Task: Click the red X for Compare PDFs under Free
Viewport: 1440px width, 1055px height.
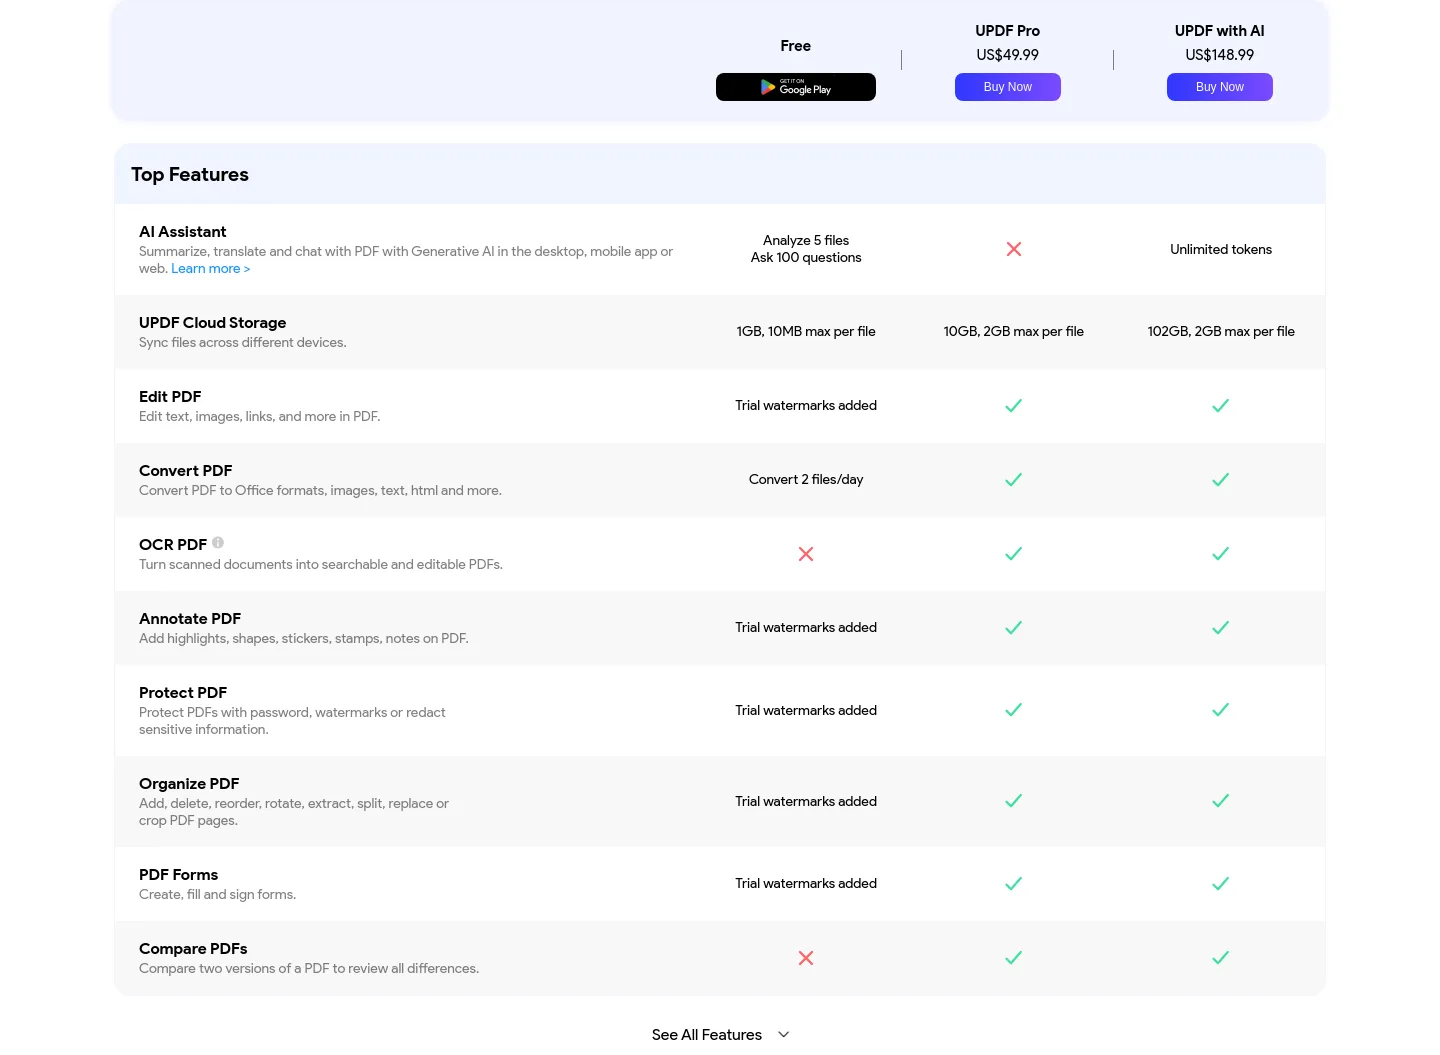Action: pyautogui.click(x=806, y=958)
